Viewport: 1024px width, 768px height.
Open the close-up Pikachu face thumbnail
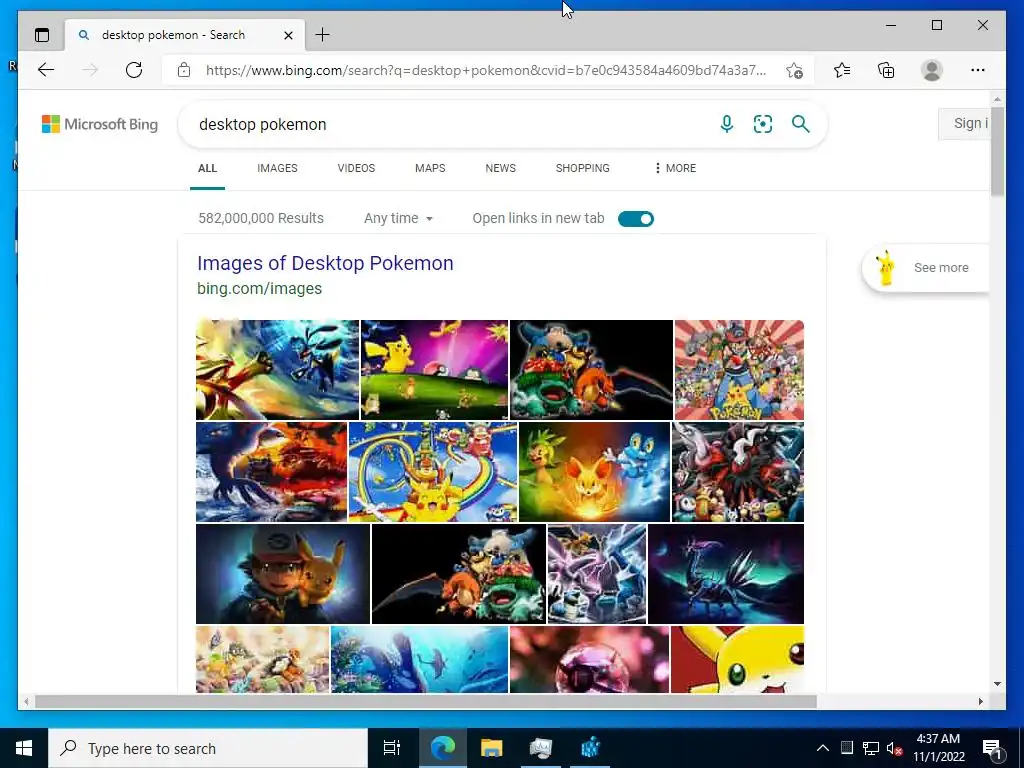737,659
